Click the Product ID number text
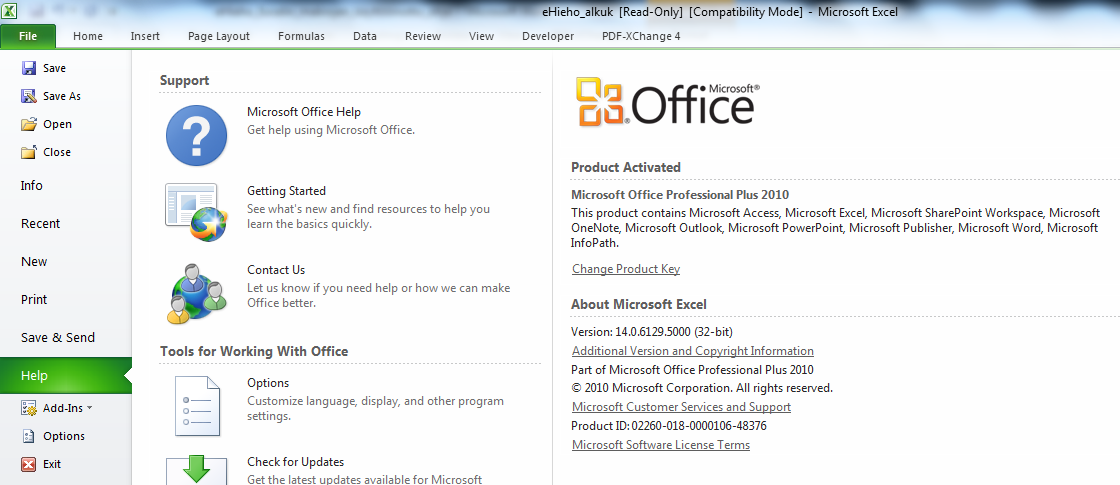 [699, 426]
